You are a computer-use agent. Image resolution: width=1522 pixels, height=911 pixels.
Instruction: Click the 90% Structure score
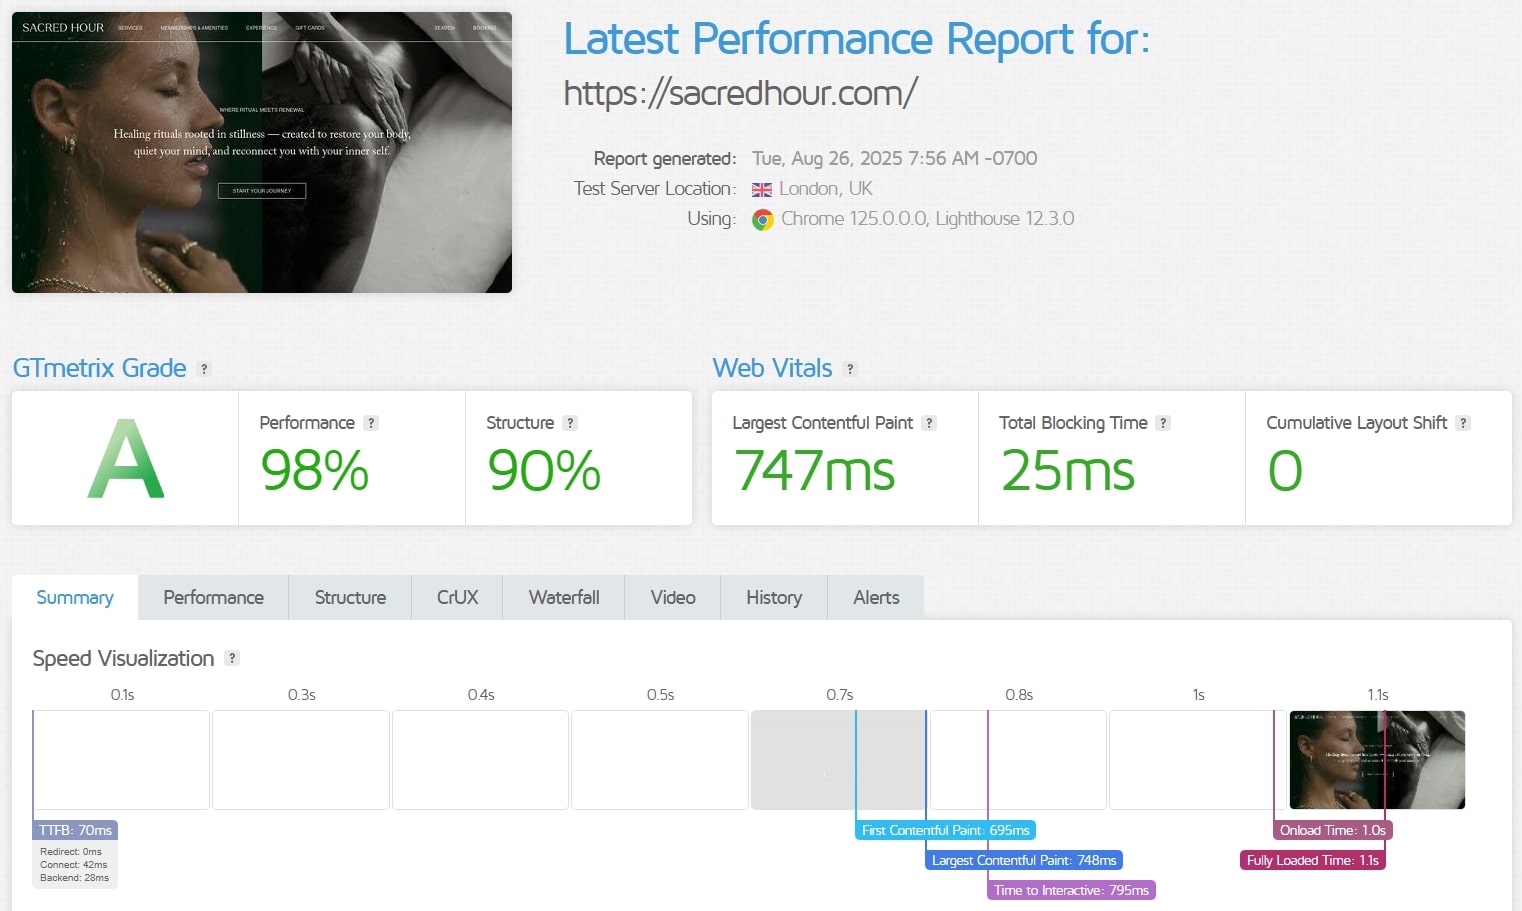coord(544,470)
